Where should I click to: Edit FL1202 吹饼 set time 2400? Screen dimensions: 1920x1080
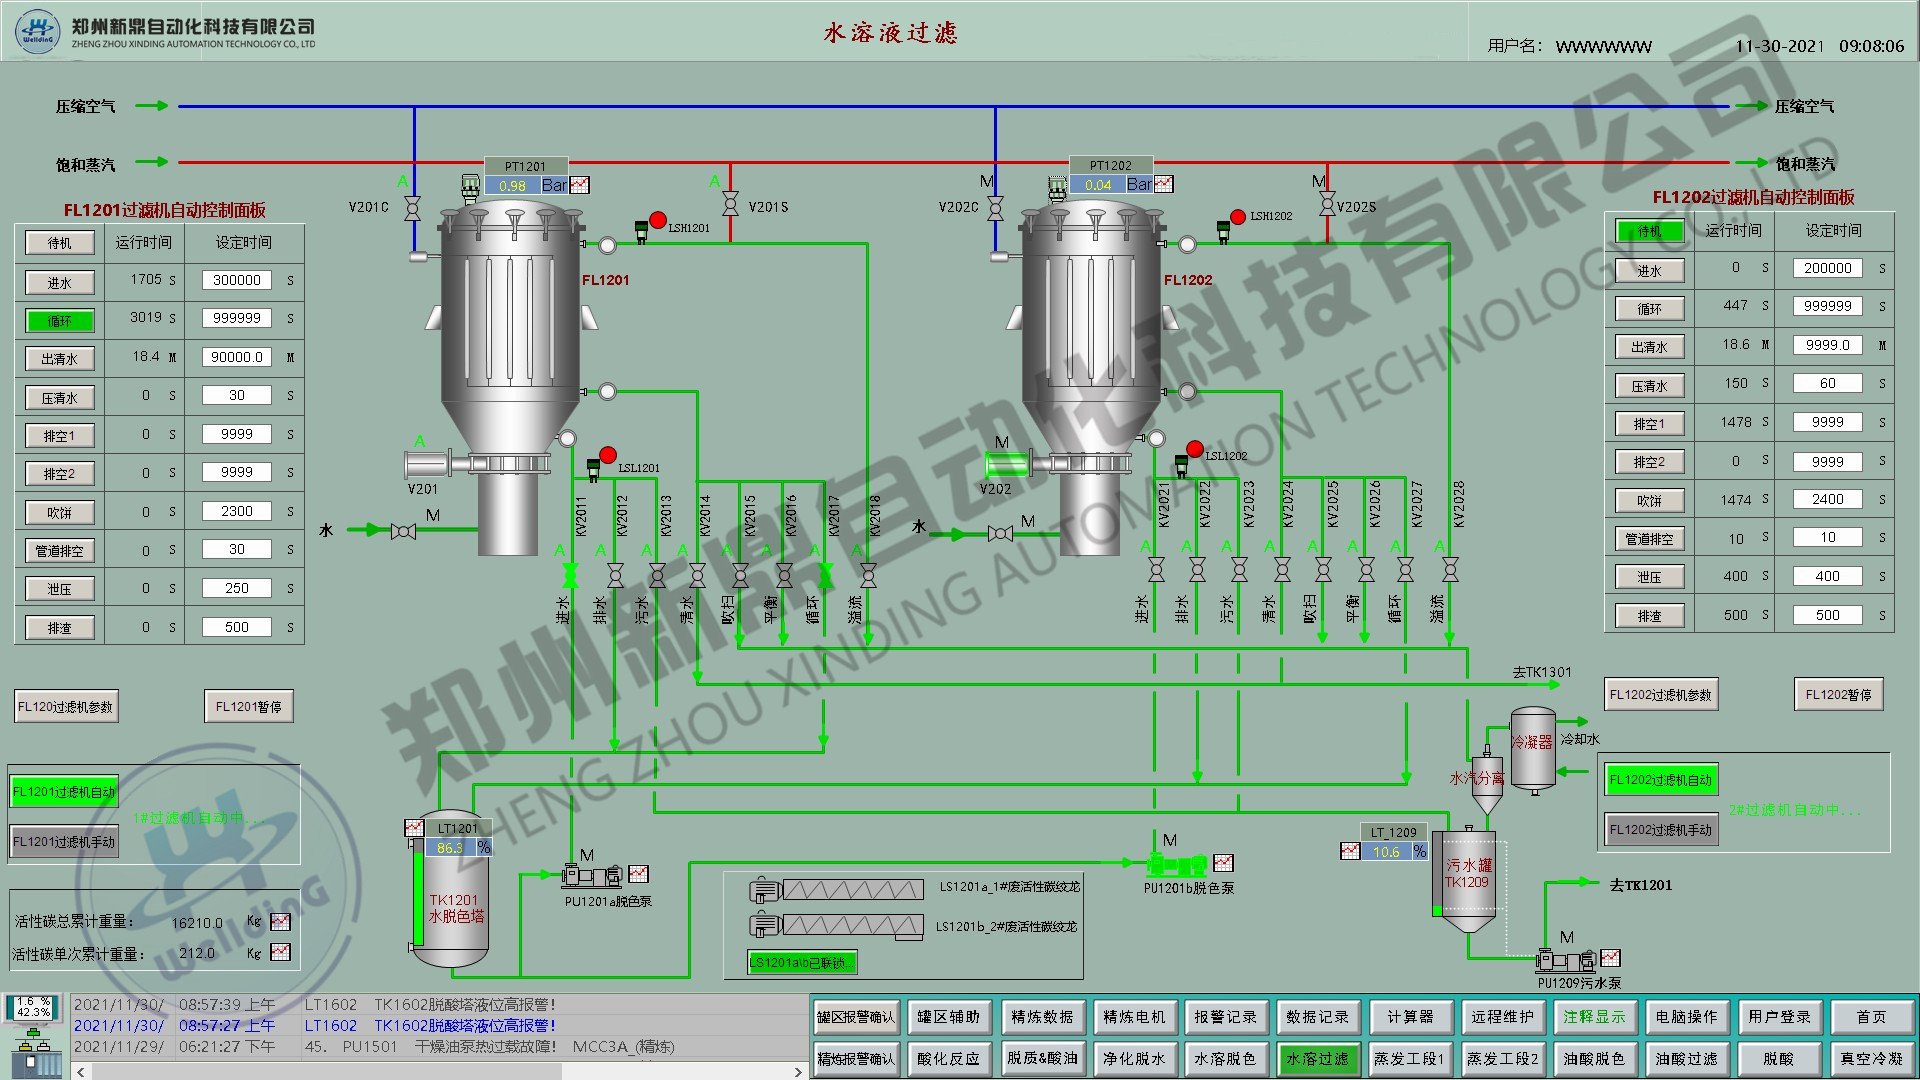(x=1828, y=499)
